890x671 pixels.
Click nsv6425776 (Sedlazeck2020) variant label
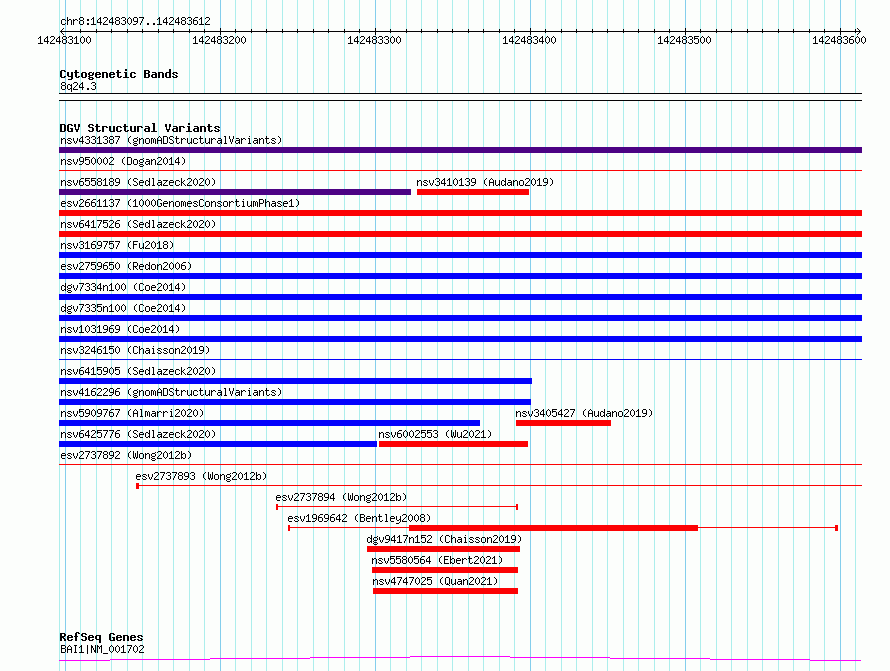tap(138, 434)
